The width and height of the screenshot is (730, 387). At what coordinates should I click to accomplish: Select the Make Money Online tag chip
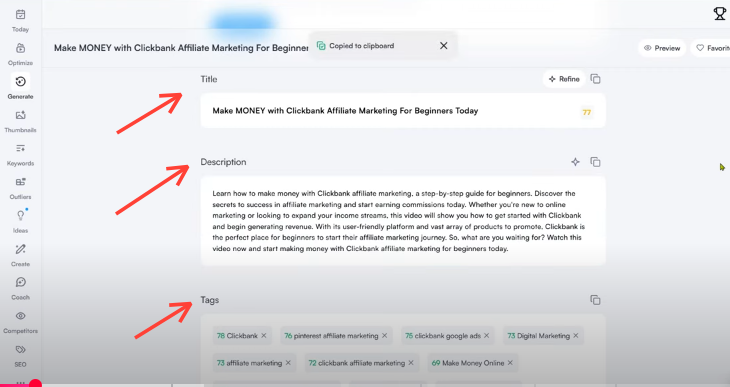[472, 363]
